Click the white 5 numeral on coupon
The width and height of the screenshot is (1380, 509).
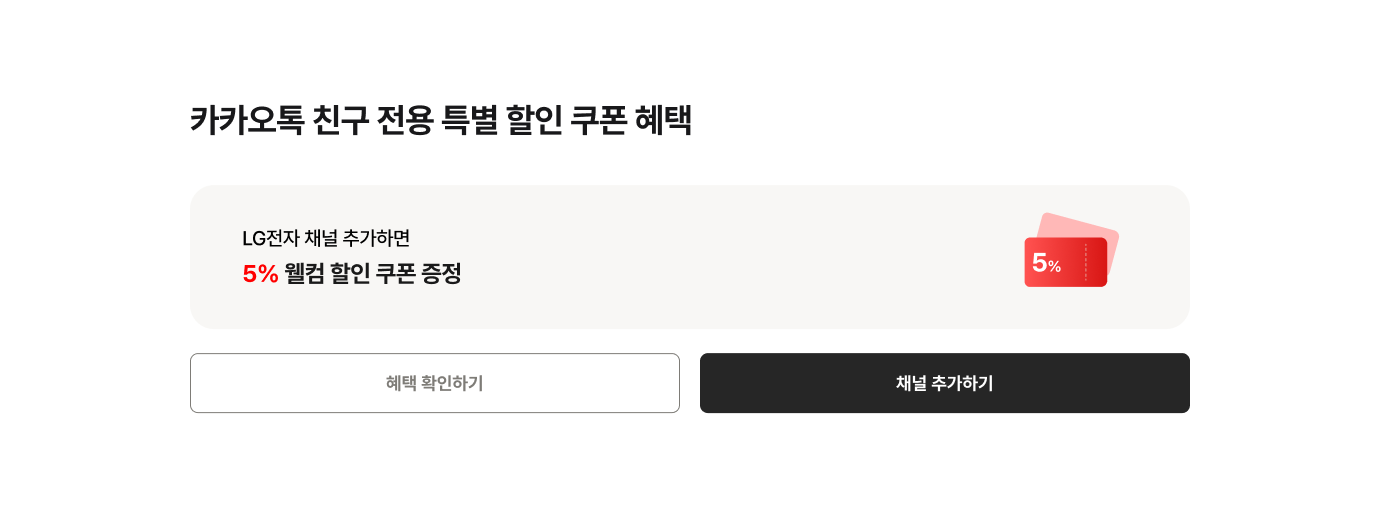1039,263
